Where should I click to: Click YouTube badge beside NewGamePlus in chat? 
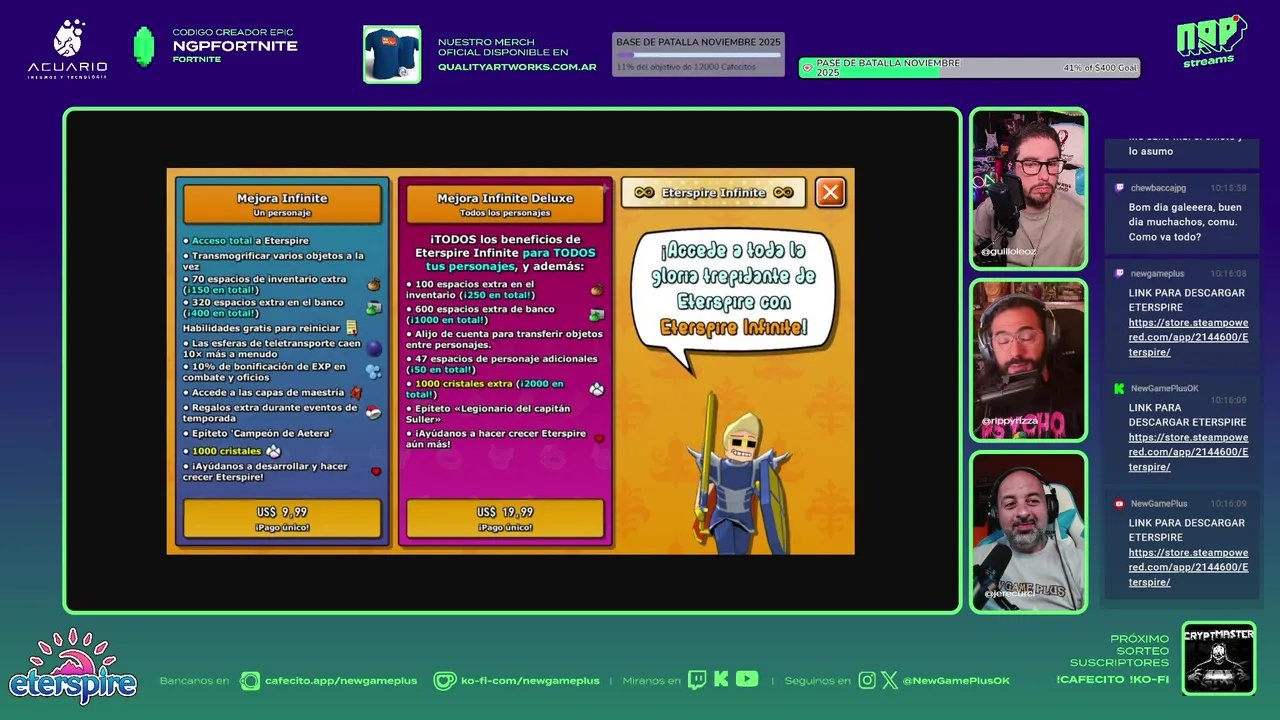(1119, 503)
